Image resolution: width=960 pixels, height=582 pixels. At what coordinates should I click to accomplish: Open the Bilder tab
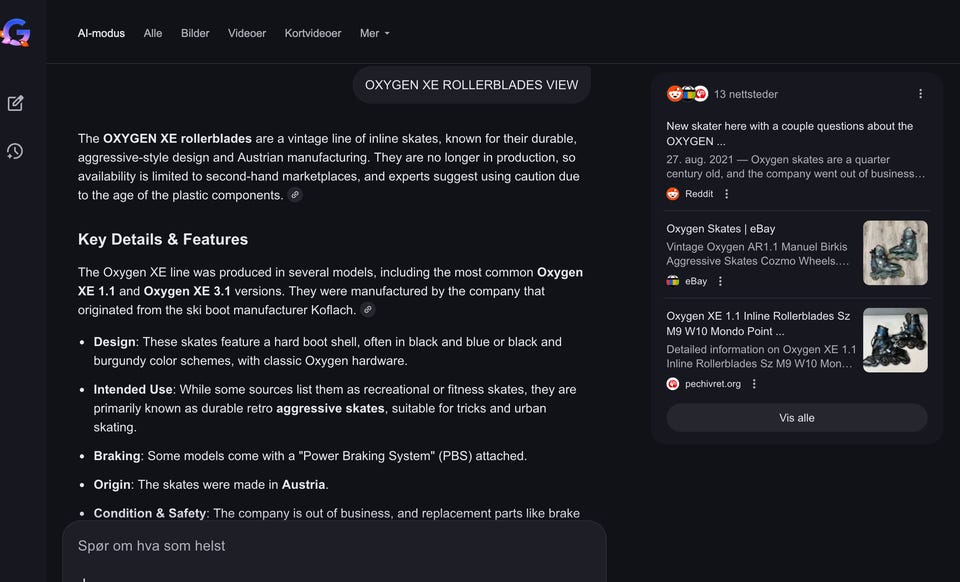point(195,33)
